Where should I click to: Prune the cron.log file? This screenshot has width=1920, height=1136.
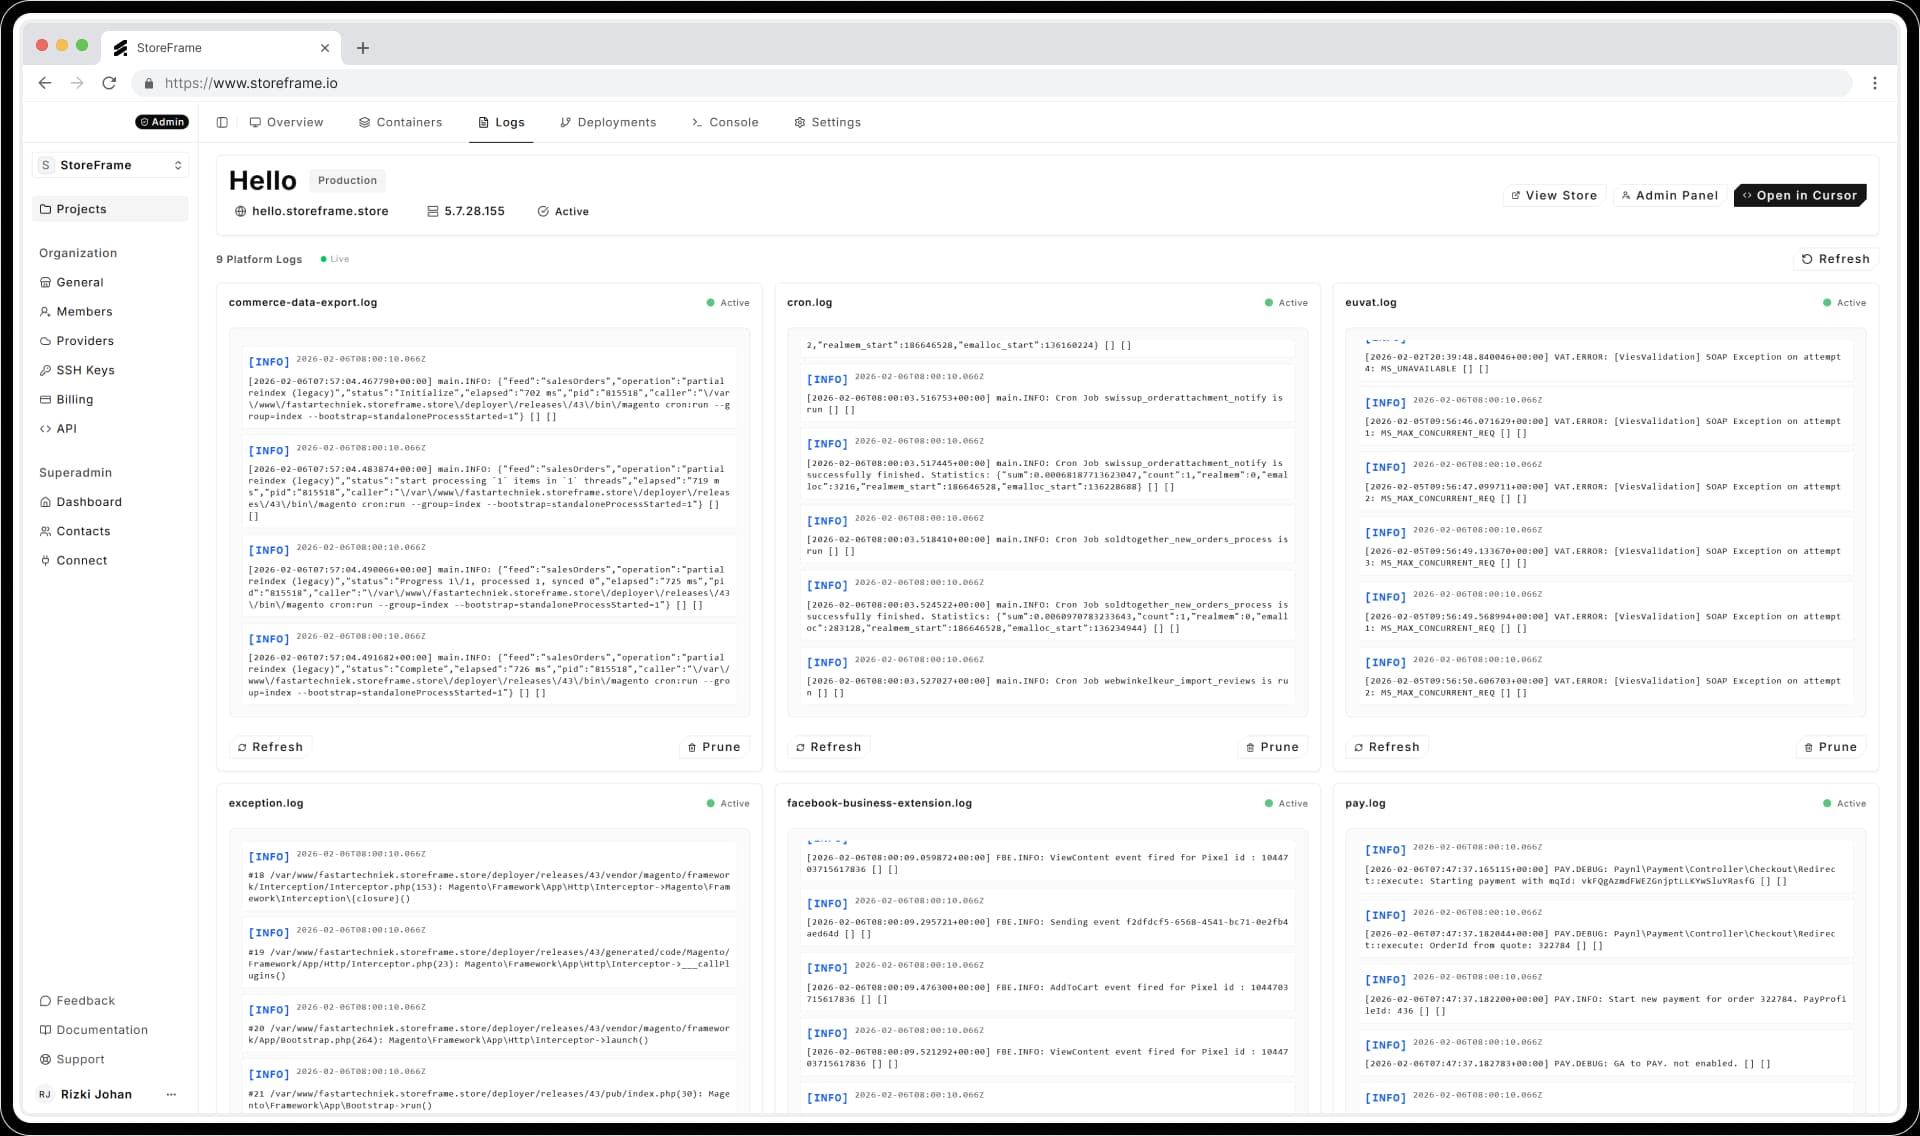click(x=1271, y=747)
